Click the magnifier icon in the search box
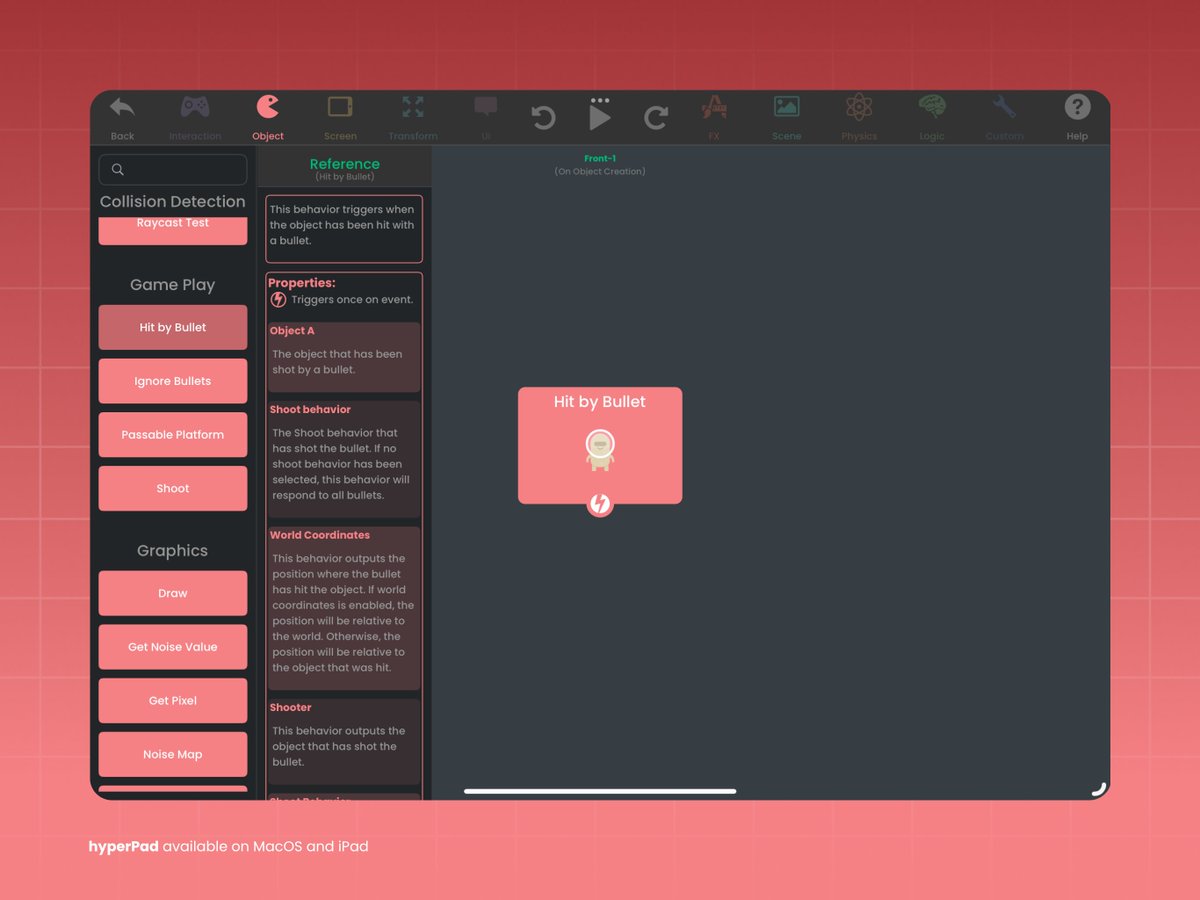 point(118,170)
